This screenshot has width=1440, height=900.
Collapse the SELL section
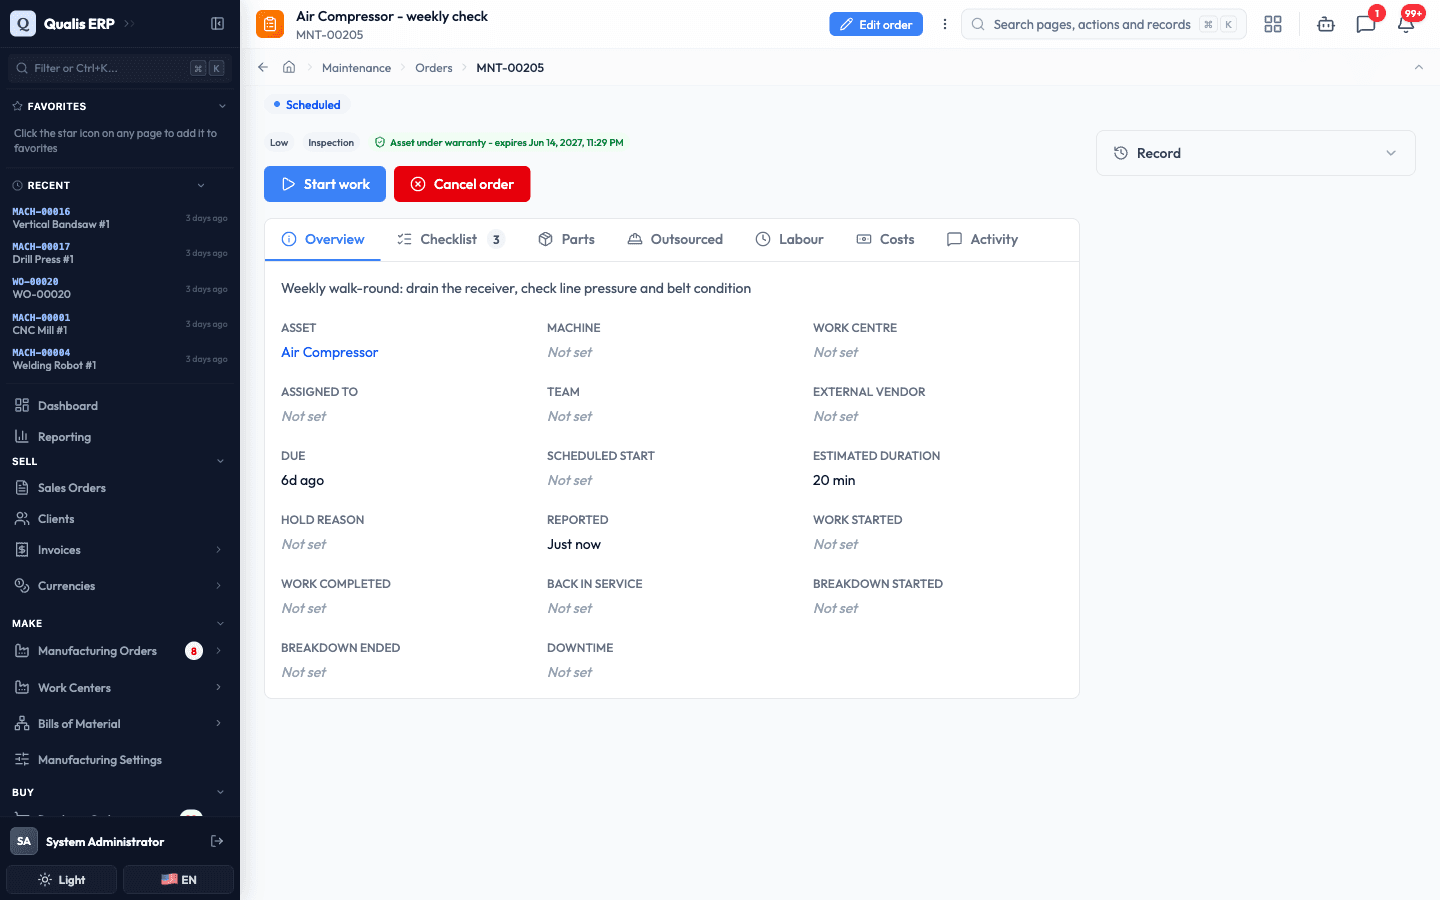[x=220, y=461]
